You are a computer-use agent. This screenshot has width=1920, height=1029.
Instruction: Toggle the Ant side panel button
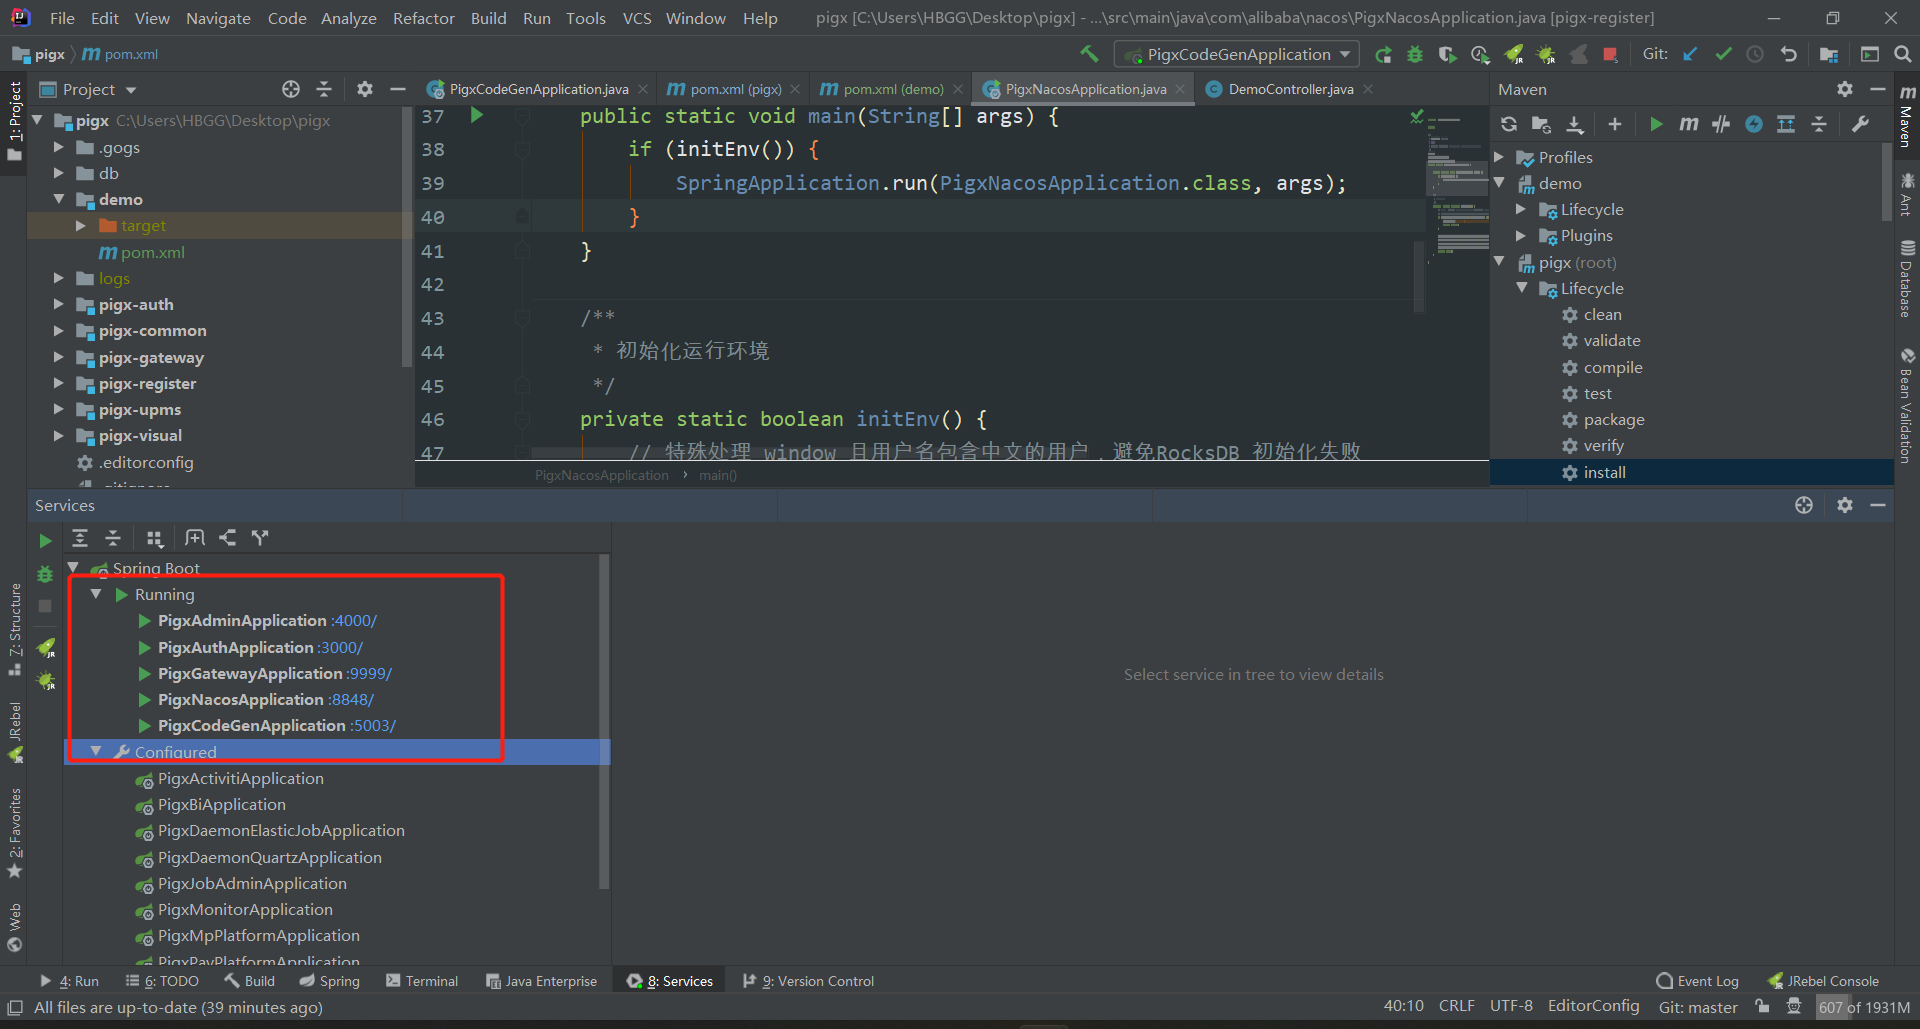[x=1907, y=195]
